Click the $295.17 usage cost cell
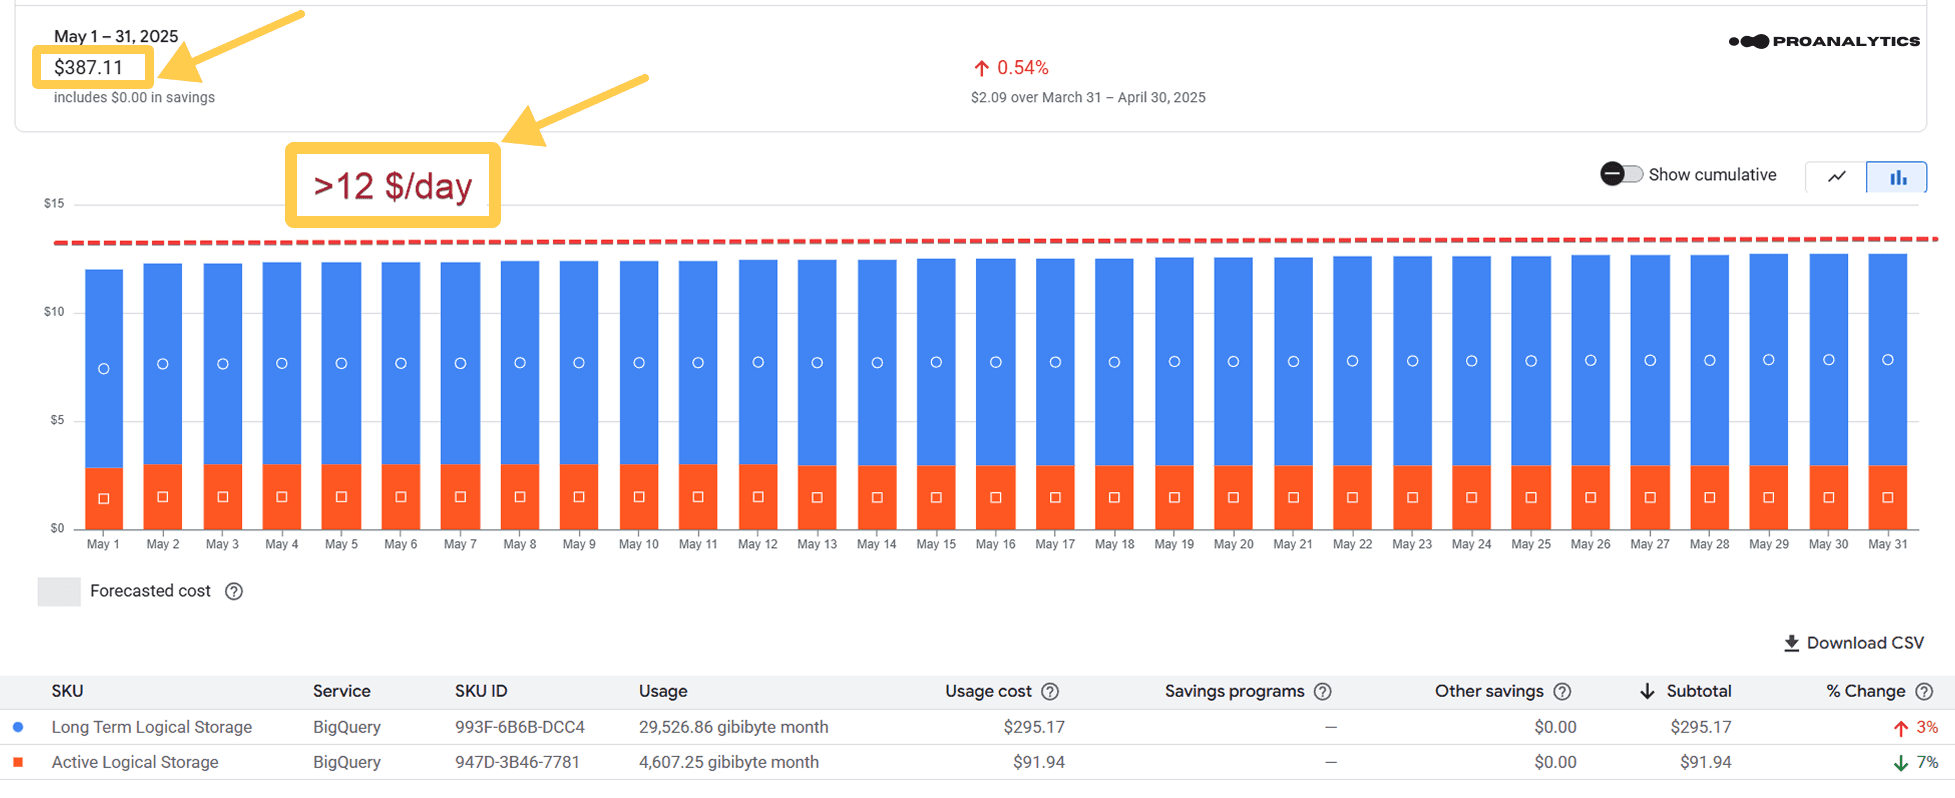This screenshot has height=798, width=1955. [x=1034, y=727]
